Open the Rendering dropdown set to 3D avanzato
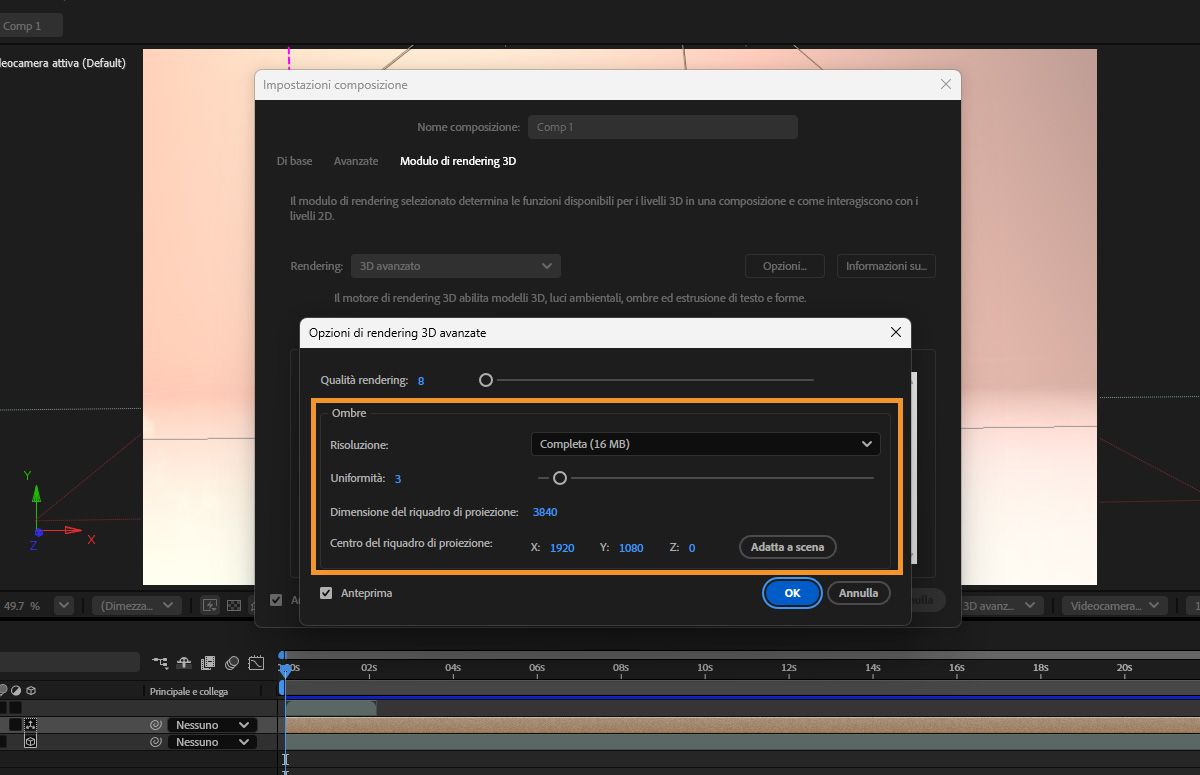Viewport: 1200px width, 775px height. coord(455,265)
